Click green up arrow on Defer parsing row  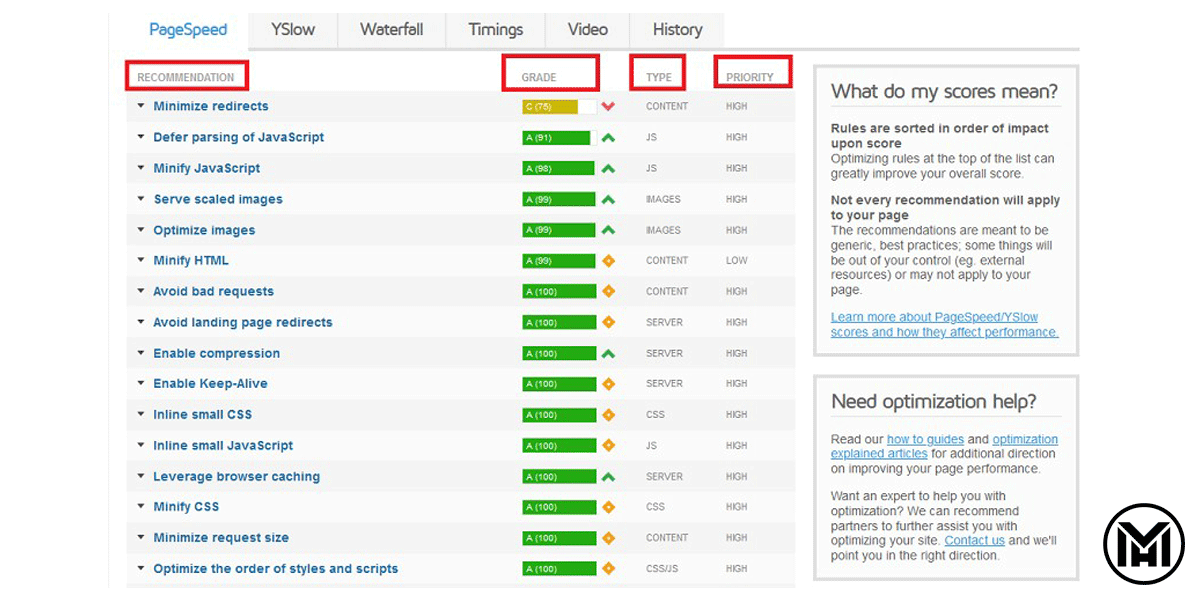(x=608, y=138)
